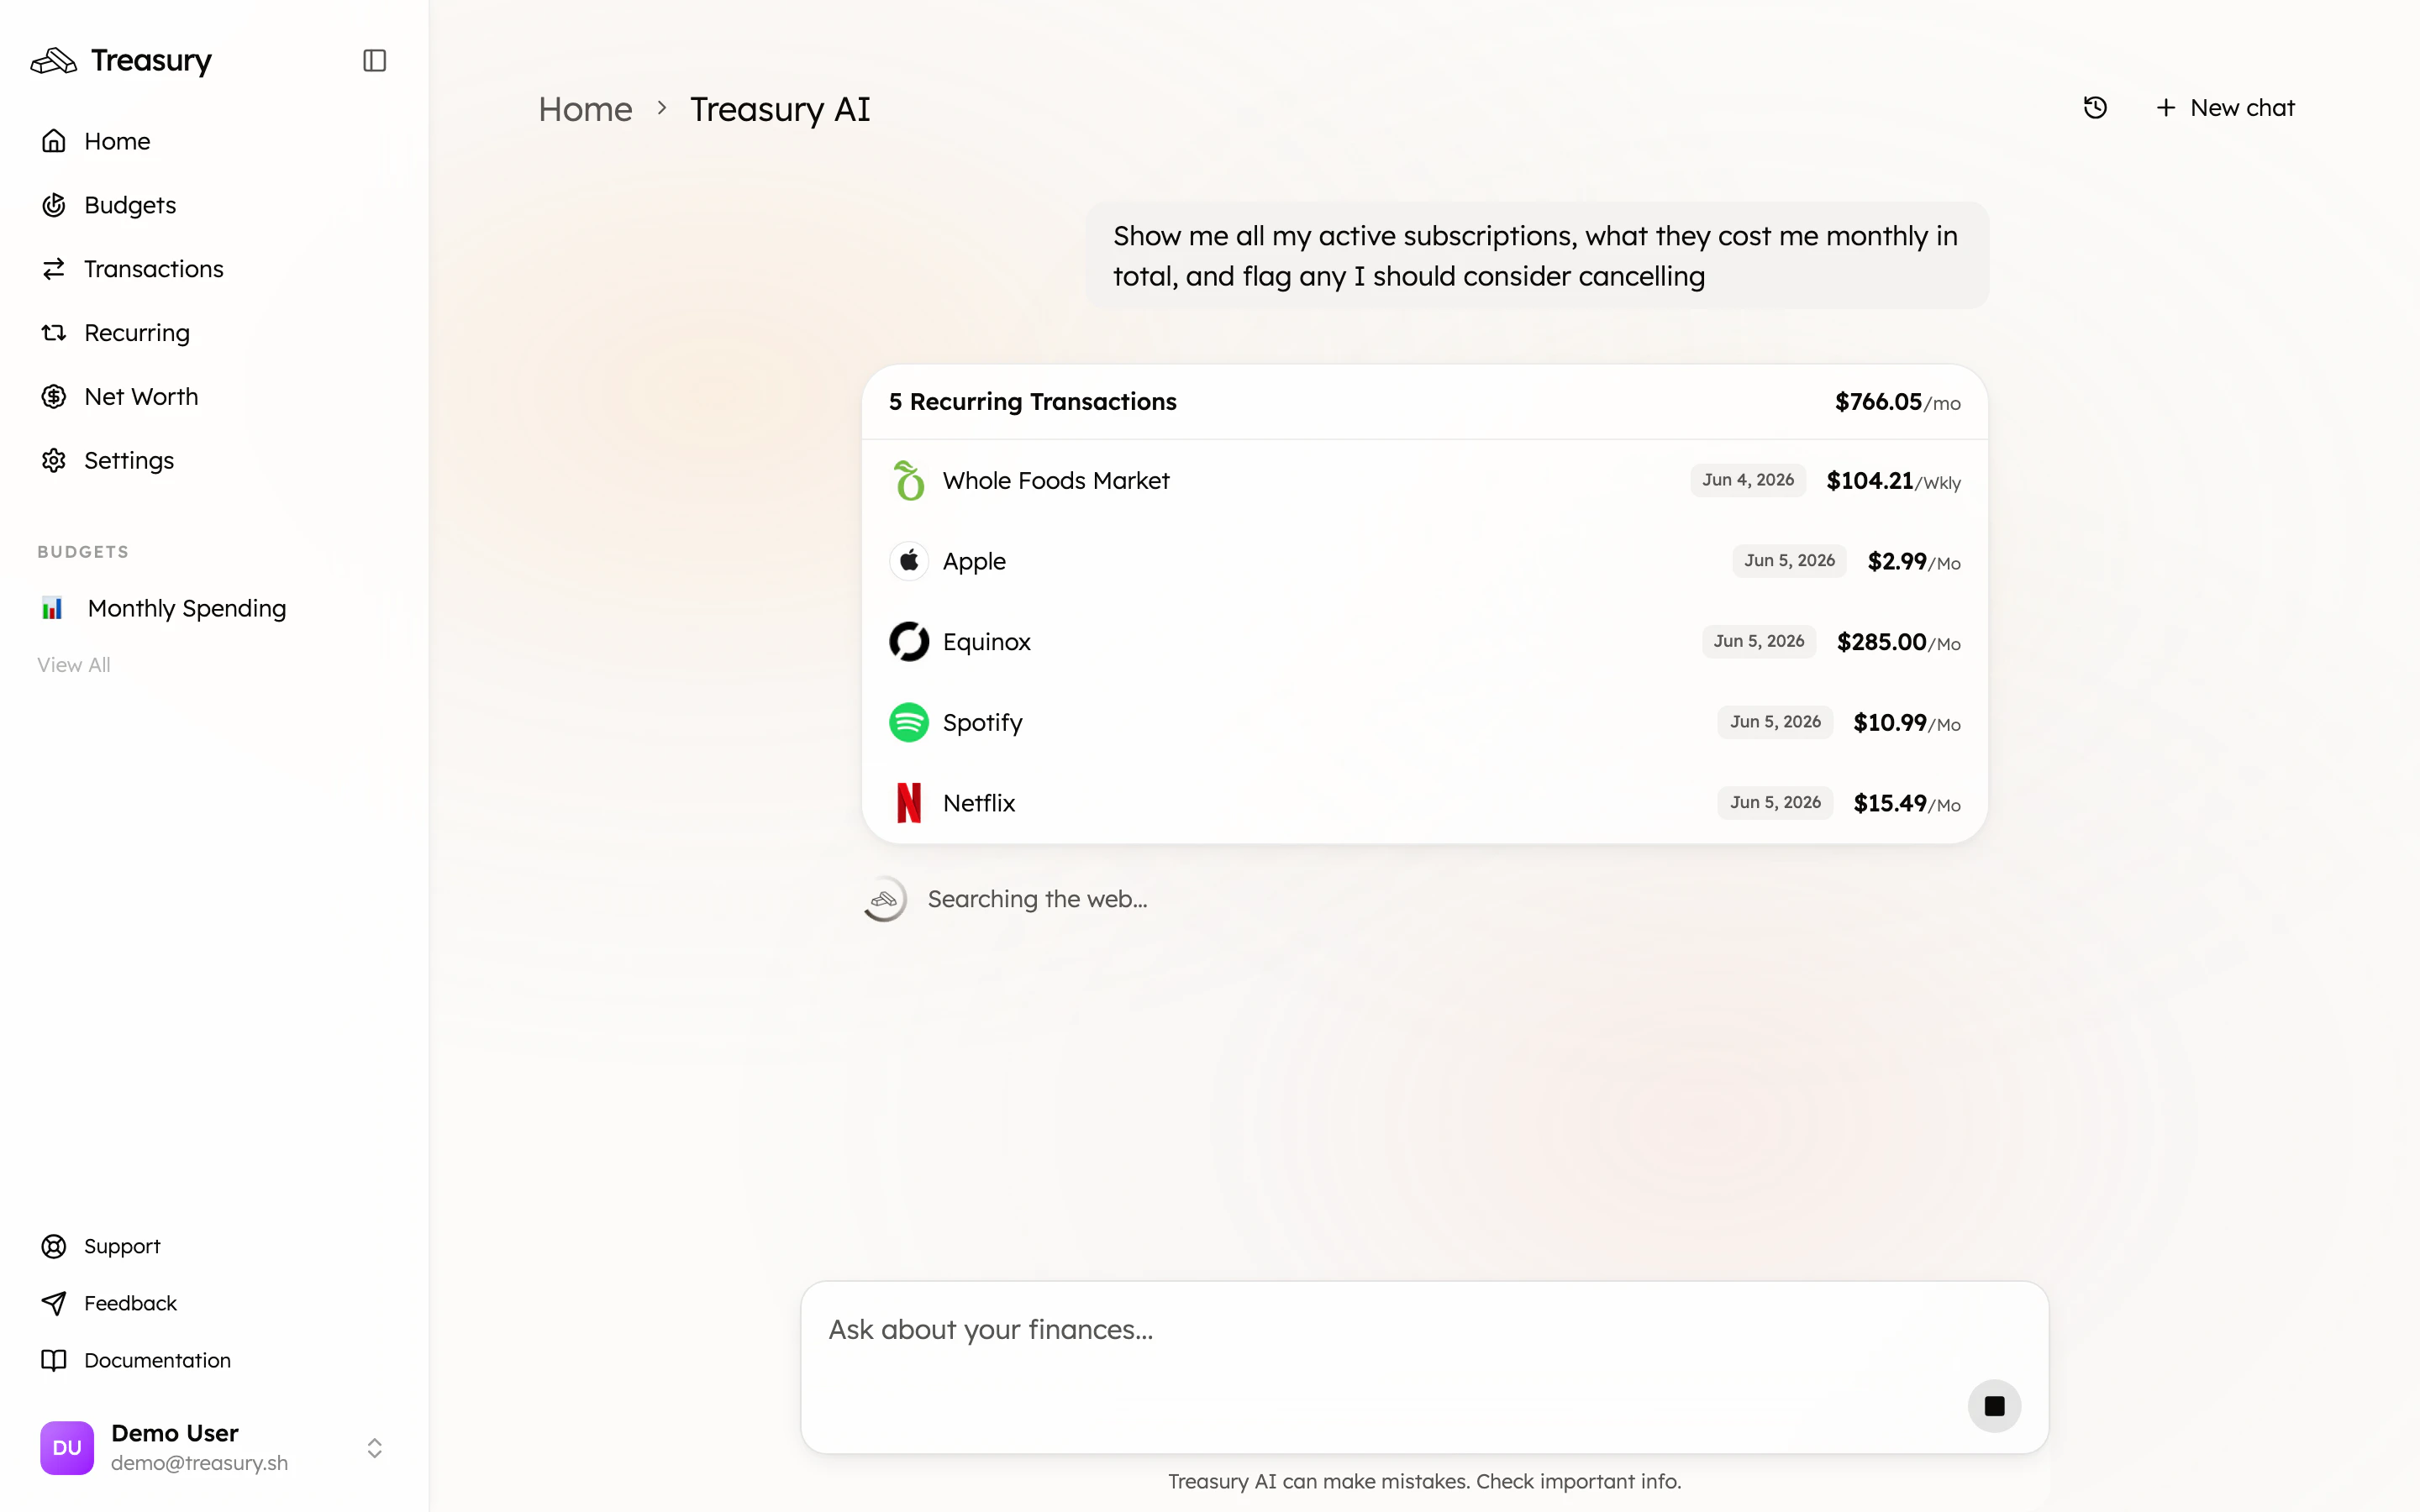The height and width of the screenshot is (1512, 2420).
Task: Click the $104.21/Wkly amount
Action: [x=1893, y=482]
